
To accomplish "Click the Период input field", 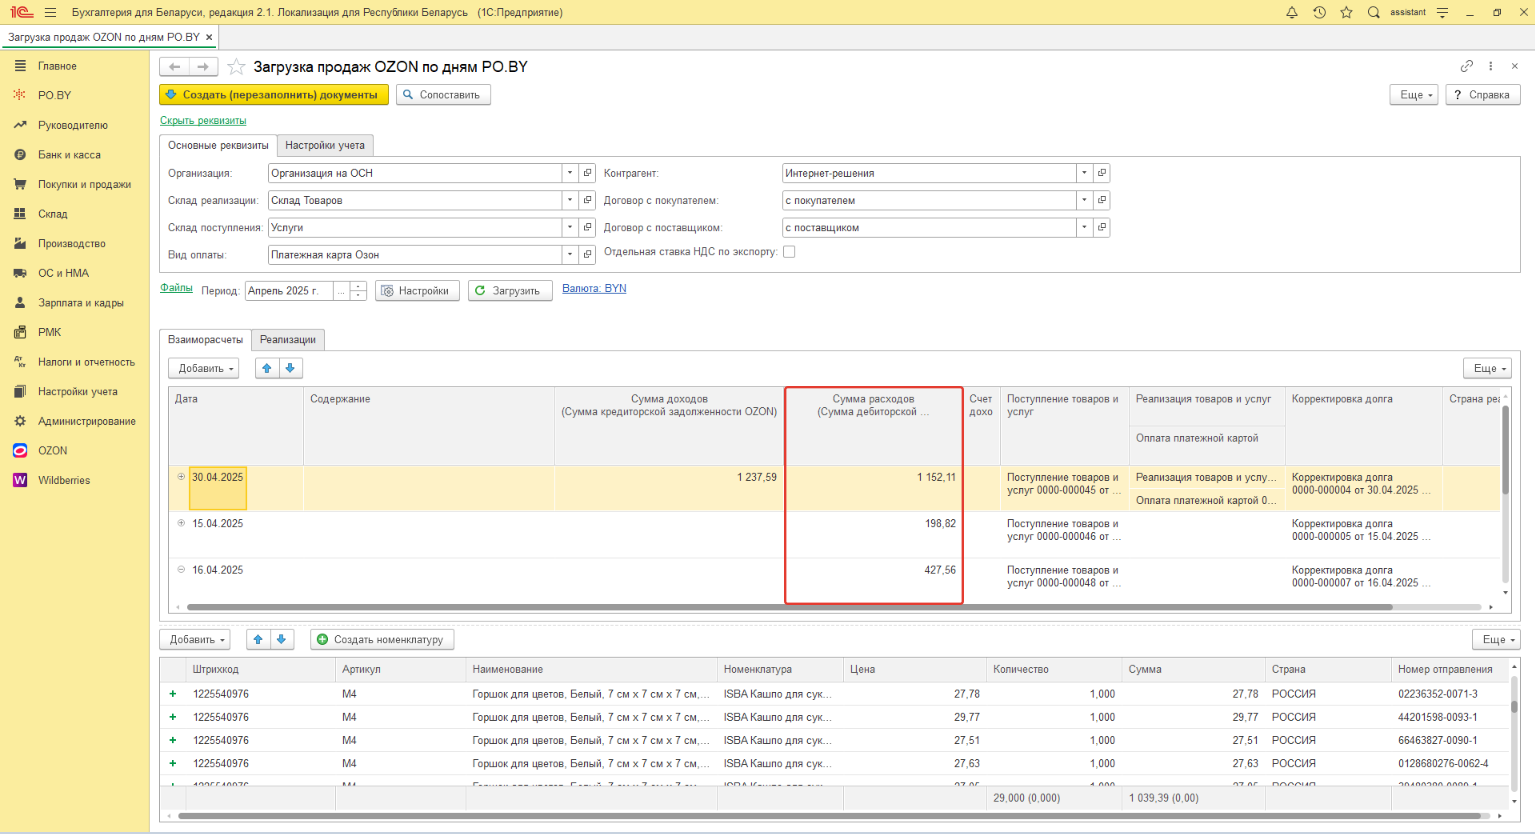I will click(x=289, y=291).
